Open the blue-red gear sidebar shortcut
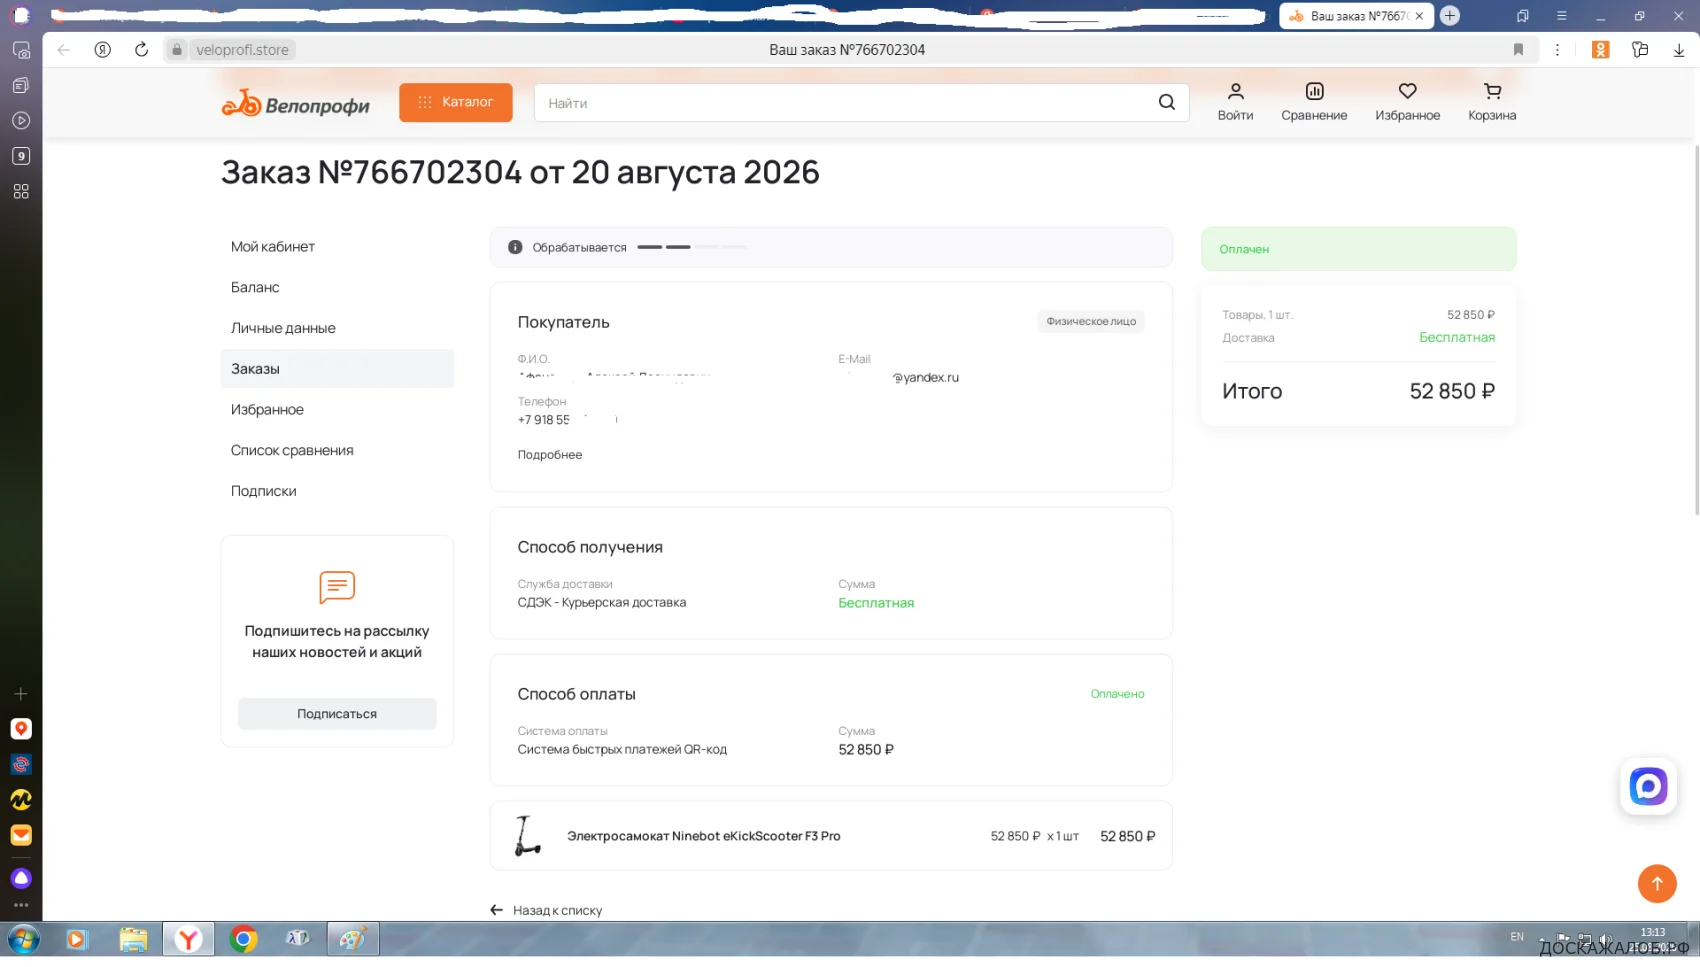Image resolution: width=1700 pixels, height=967 pixels. [21, 764]
